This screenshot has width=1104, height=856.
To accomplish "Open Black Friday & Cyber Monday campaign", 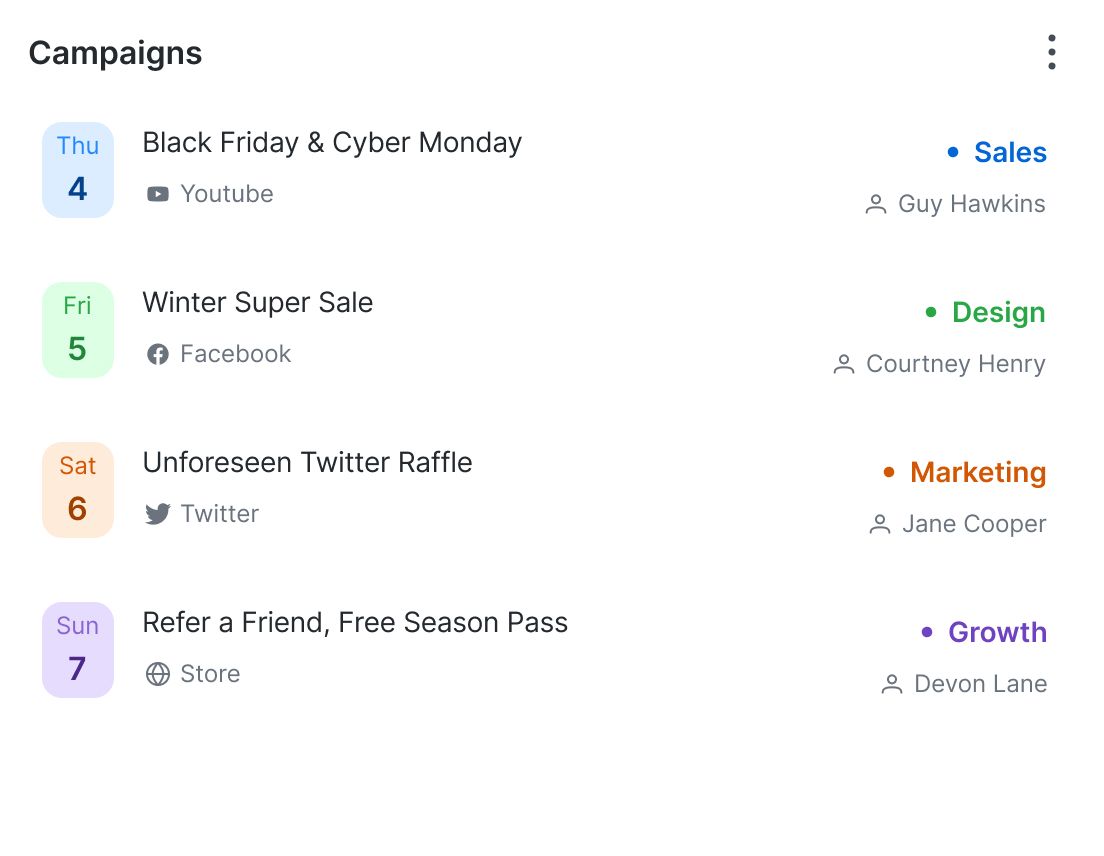I will 332,143.
